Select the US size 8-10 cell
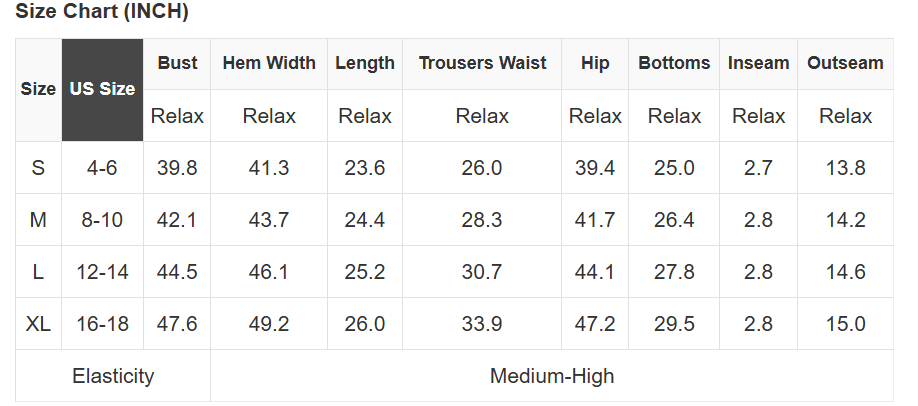Screen dimensions: 918x406 102,220
